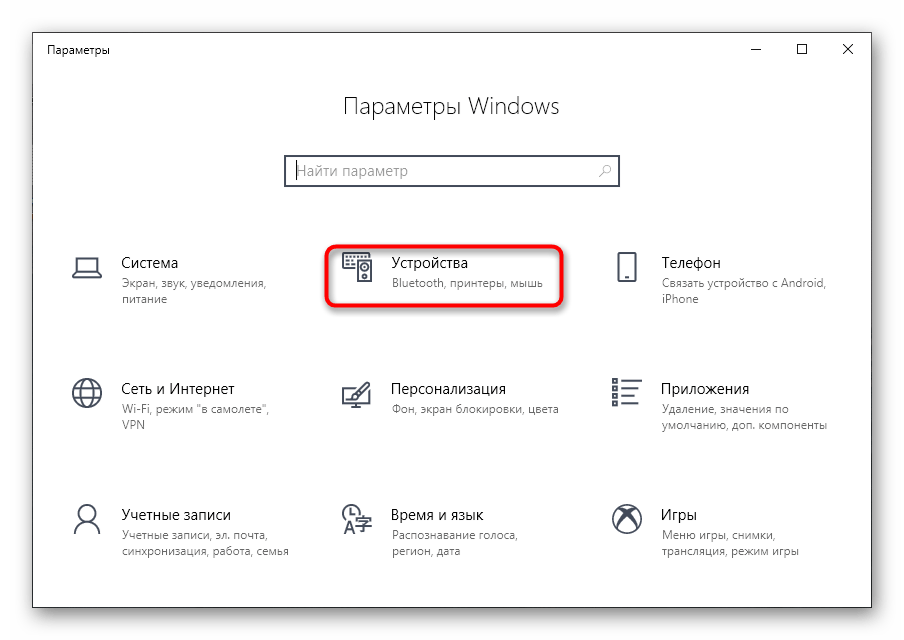The image size is (904, 640).
Task: Click the Устройства keyboard and speaker icon
Action: coord(357,267)
